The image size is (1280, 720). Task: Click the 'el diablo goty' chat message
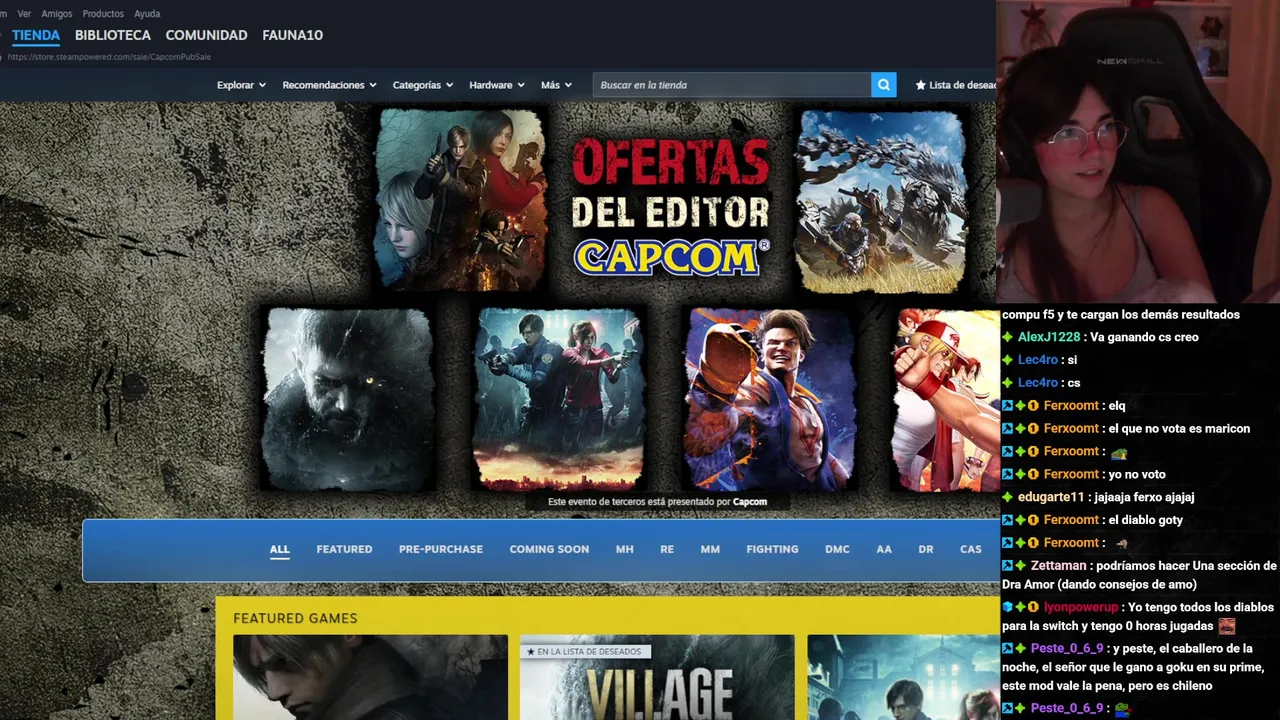tap(1146, 520)
